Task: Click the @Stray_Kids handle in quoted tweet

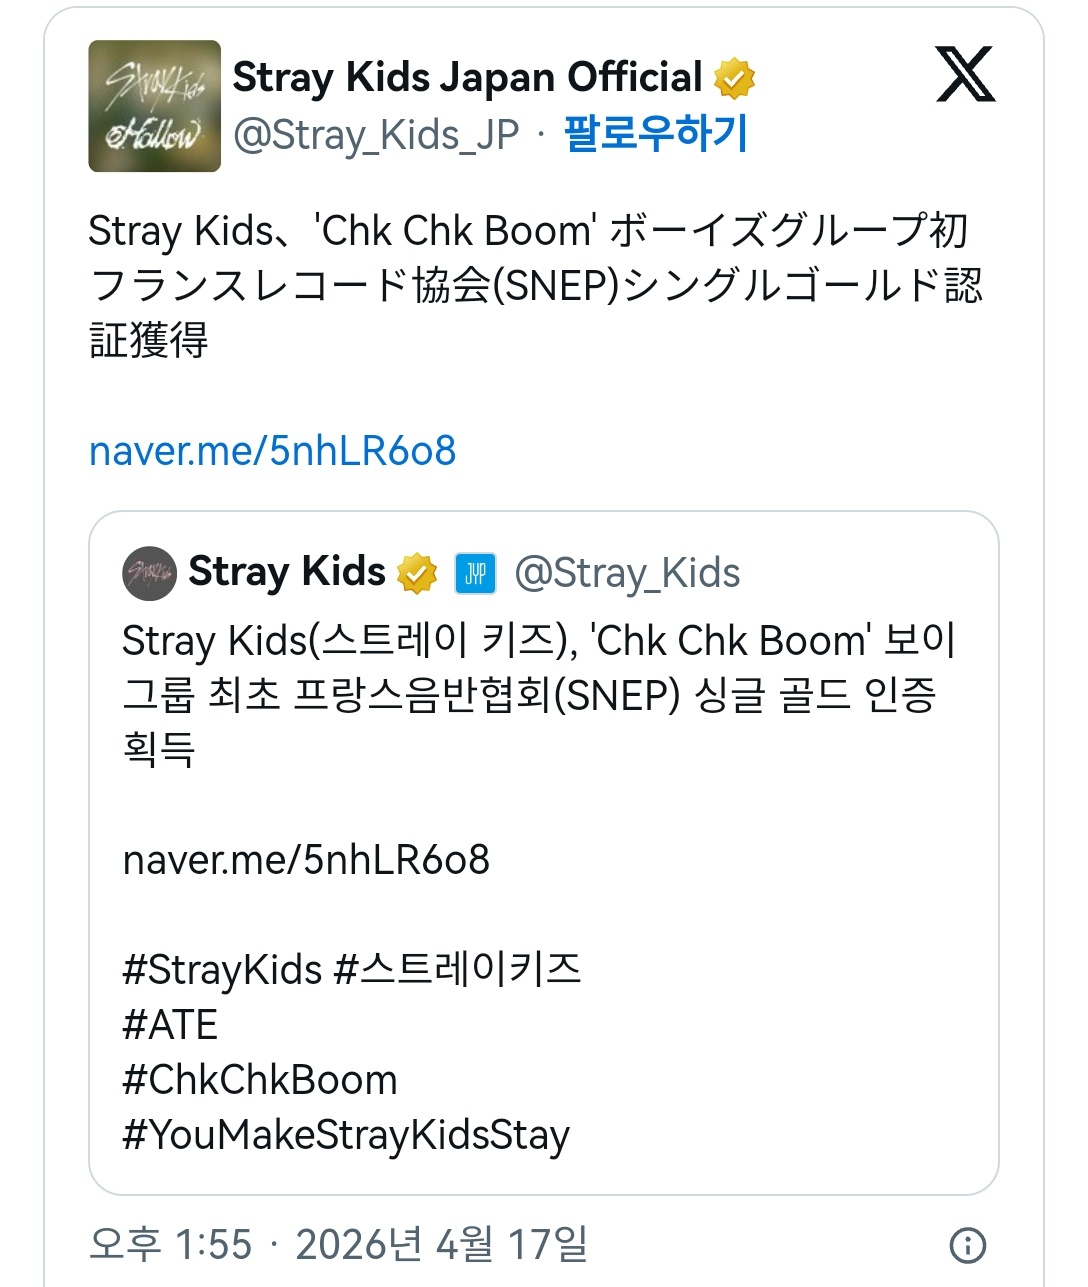Action: coord(628,573)
